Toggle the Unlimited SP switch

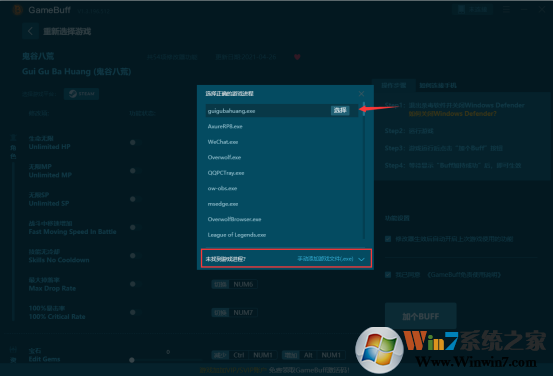coord(135,199)
